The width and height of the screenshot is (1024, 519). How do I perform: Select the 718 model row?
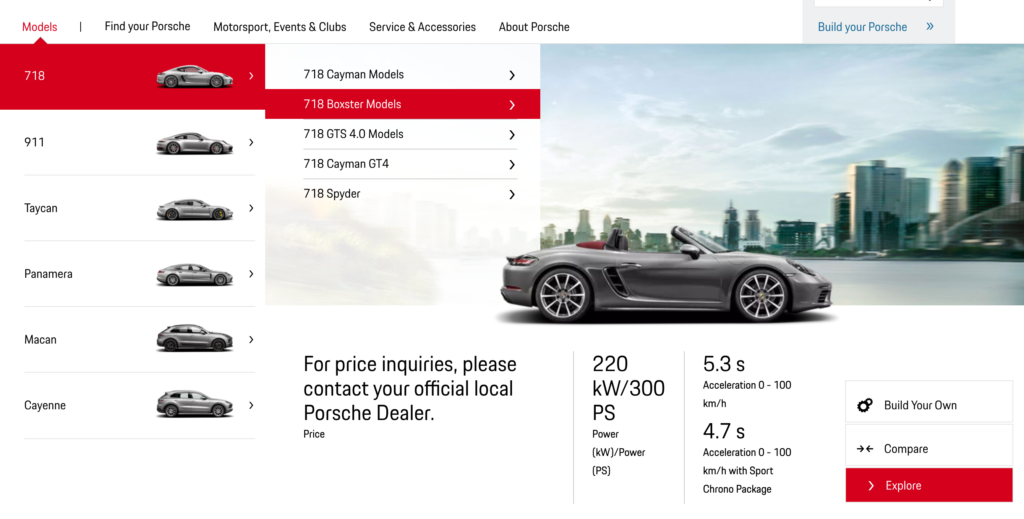click(133, 76)
